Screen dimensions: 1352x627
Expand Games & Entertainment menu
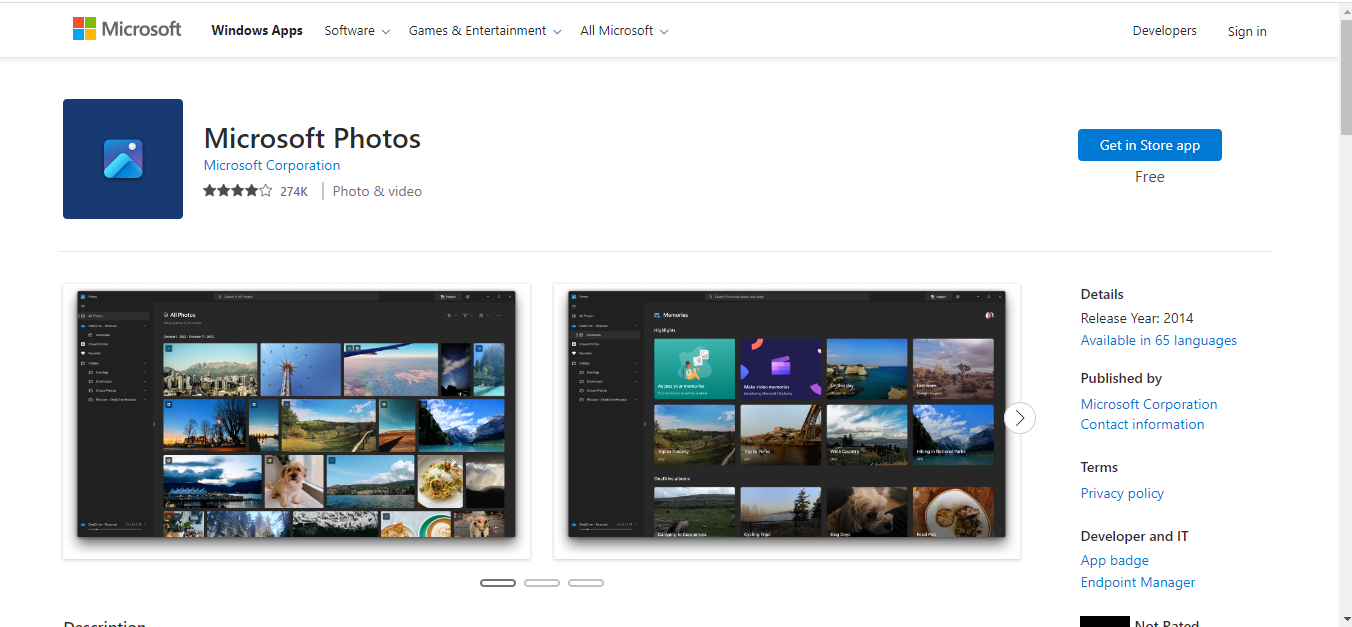pyautogui.click(x=485, y=30)
